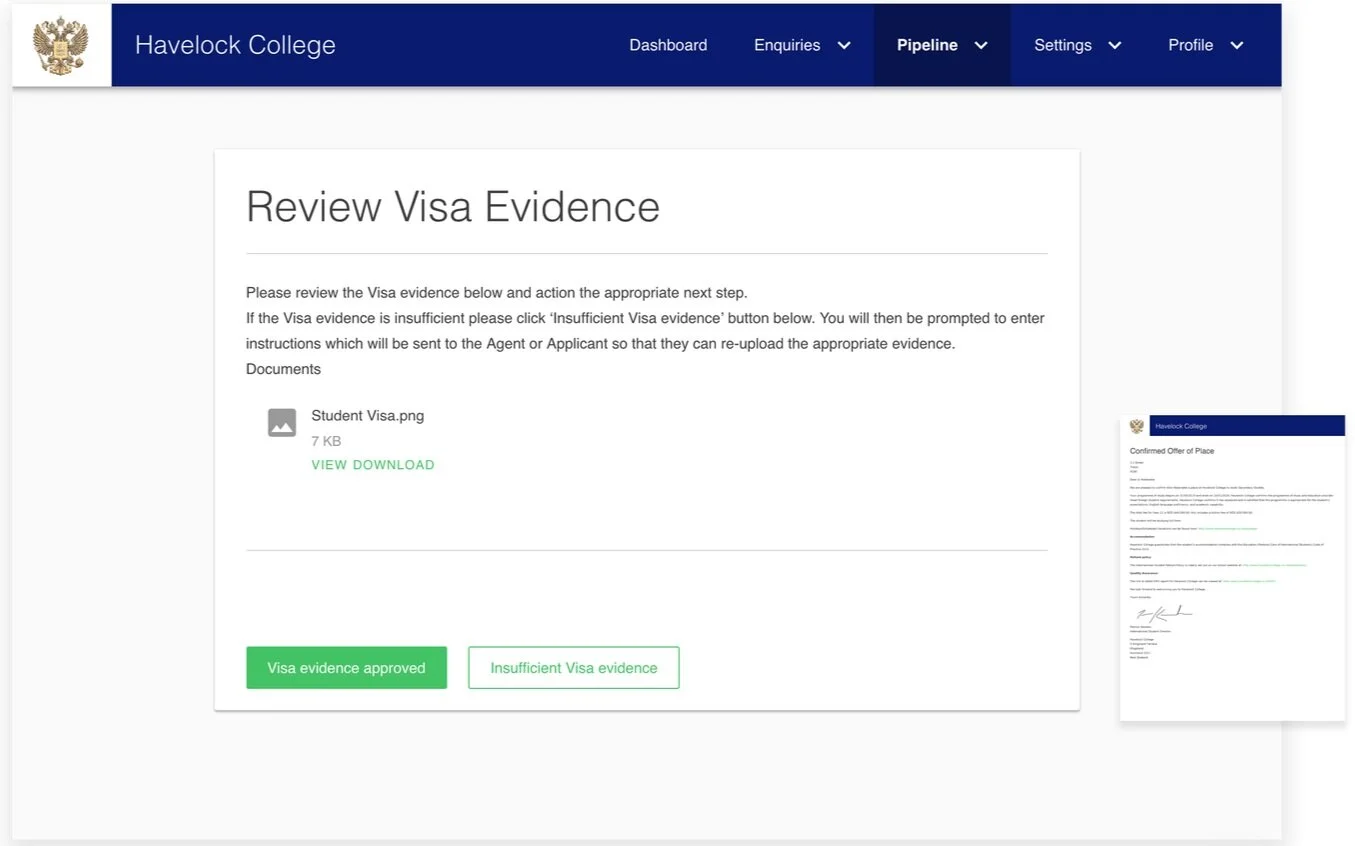
Task: Click the Havelock College title in the header
Action: pyautogui.click(x=235, y=44)
